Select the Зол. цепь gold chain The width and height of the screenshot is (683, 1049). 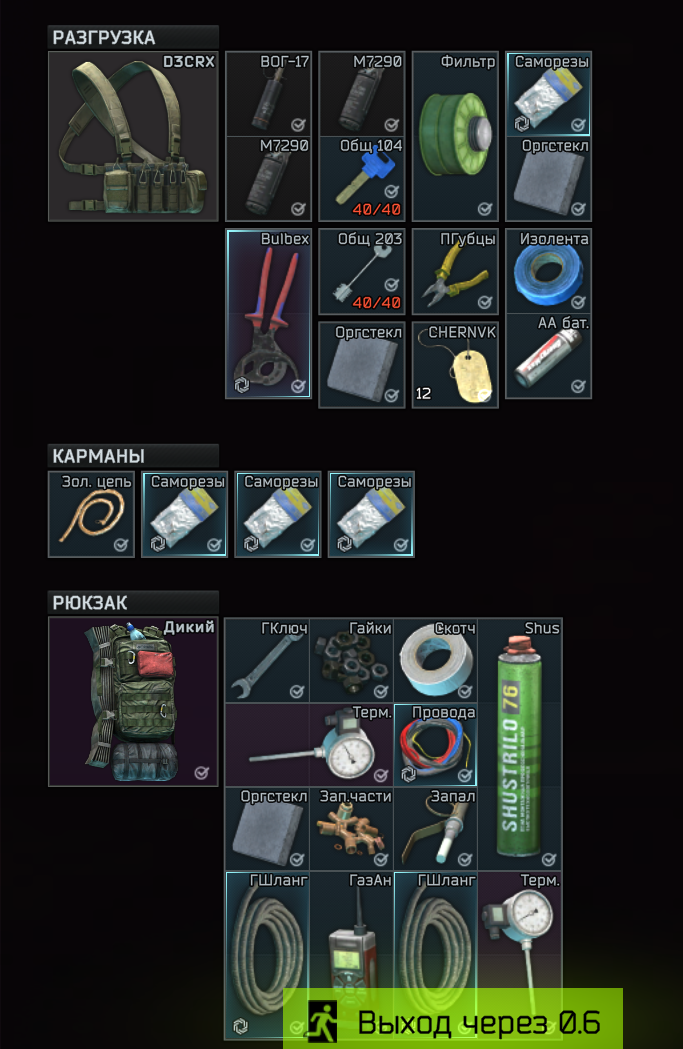click(92, 514)
